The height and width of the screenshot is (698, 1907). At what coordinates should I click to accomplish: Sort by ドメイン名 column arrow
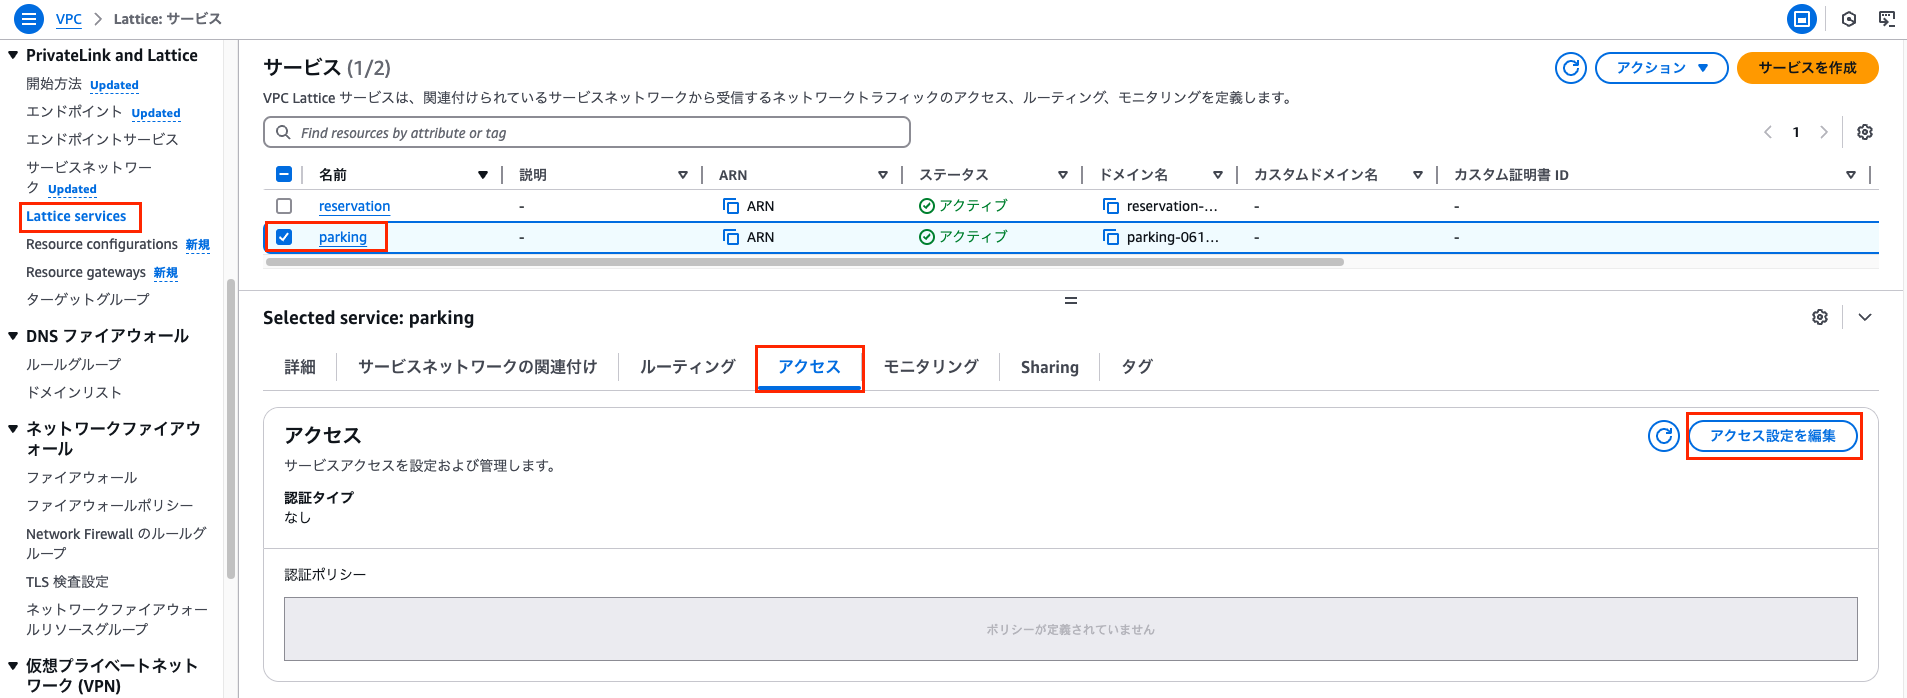[x=1218, y=175]
